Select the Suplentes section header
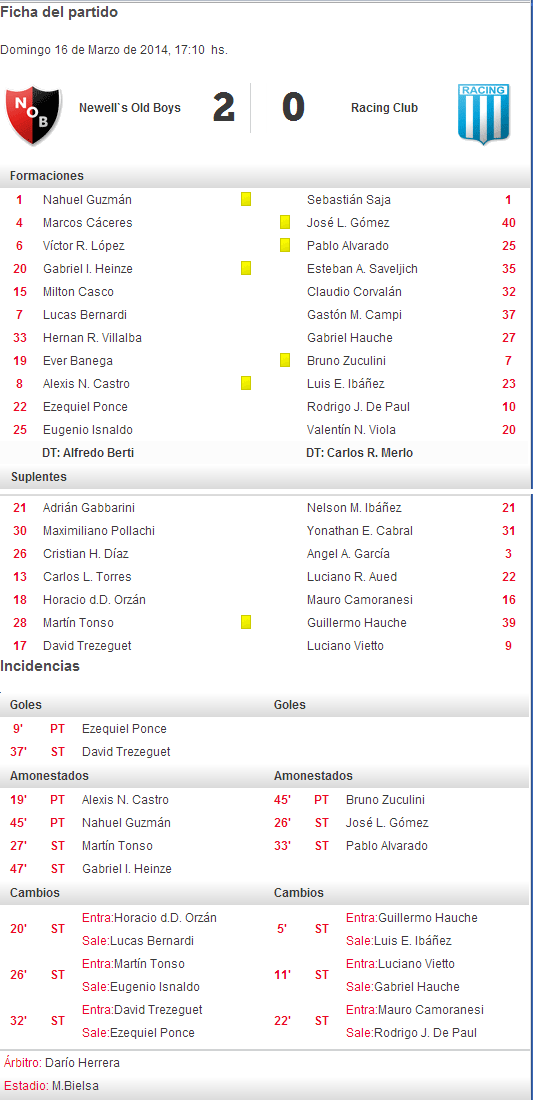533x1100 pixels. 39,477
